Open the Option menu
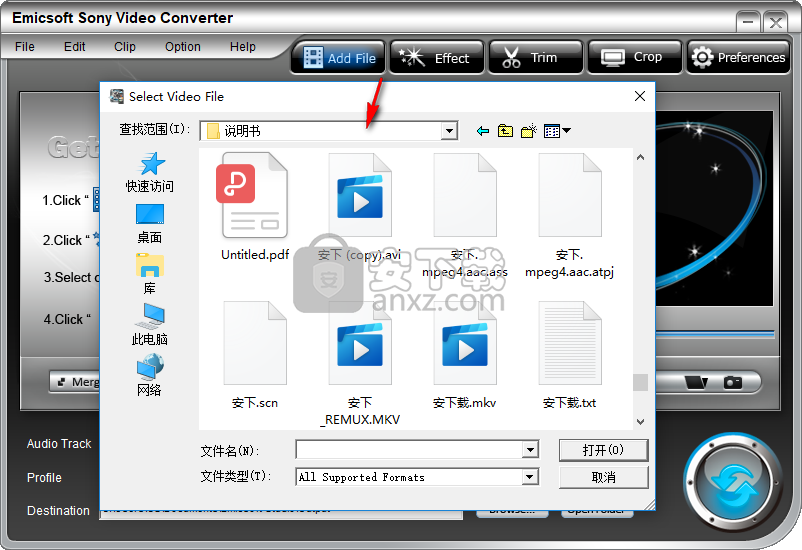This screenshot has height=550, width=802. pos(183,47)
